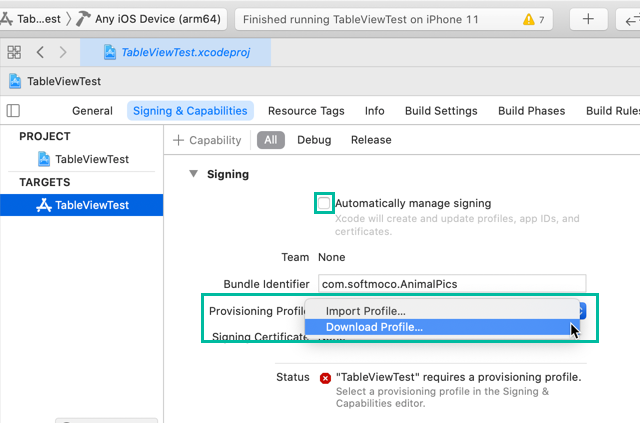Viewport: 640px width, 423px height.
Task: Add a capability with + Capability
Action: pyautogui.click(x=207, y=140)
